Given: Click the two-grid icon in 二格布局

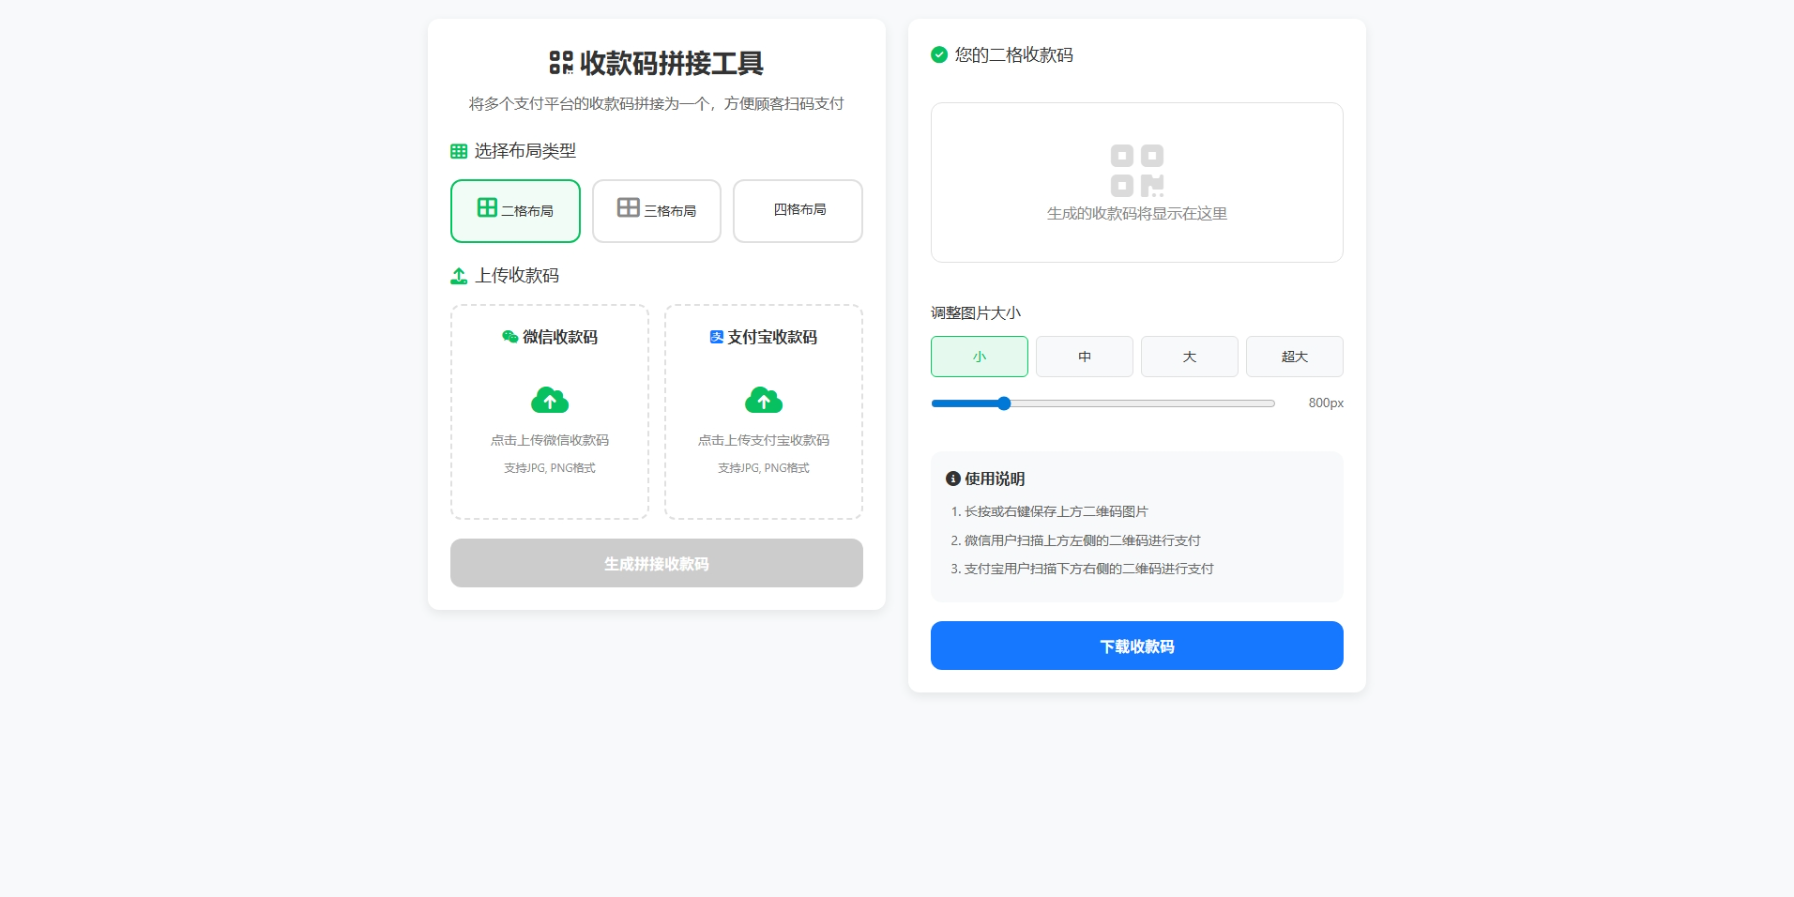Looking at the screenshot, I should 487,208.
